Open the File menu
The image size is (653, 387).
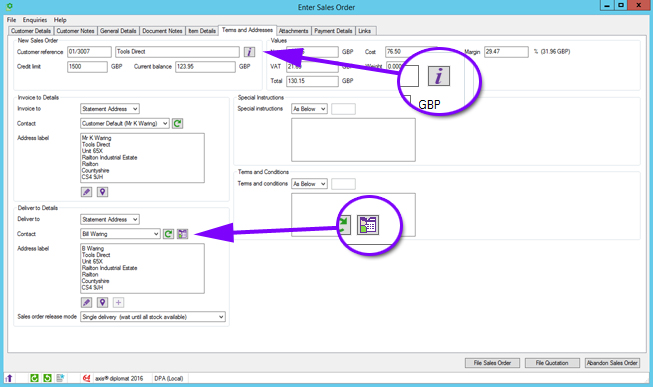12,20
